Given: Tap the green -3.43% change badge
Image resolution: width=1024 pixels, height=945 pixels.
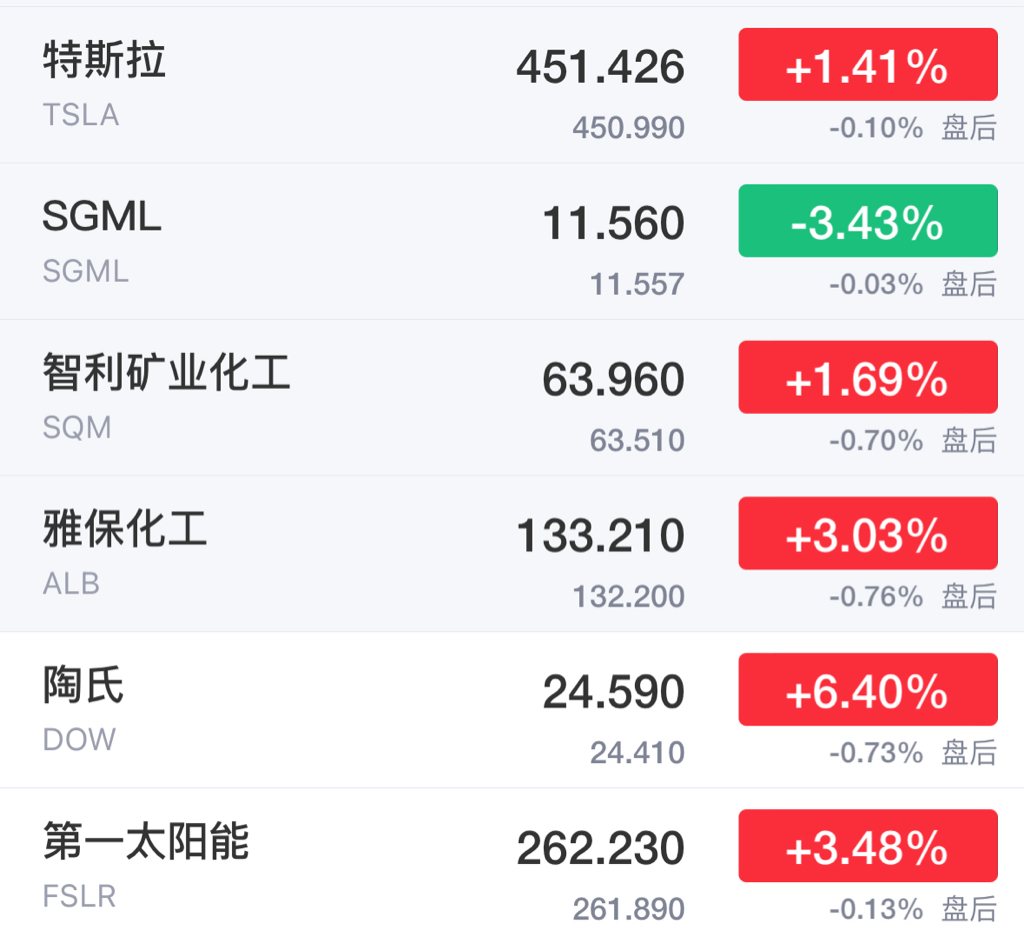Looking at the screenshot, I should (868, 221).
